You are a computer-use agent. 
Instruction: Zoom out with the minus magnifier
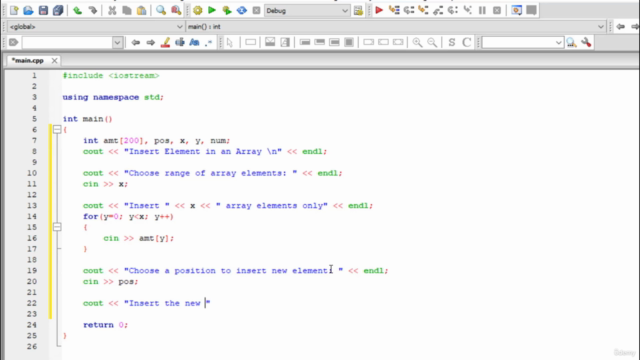point(432,42)
